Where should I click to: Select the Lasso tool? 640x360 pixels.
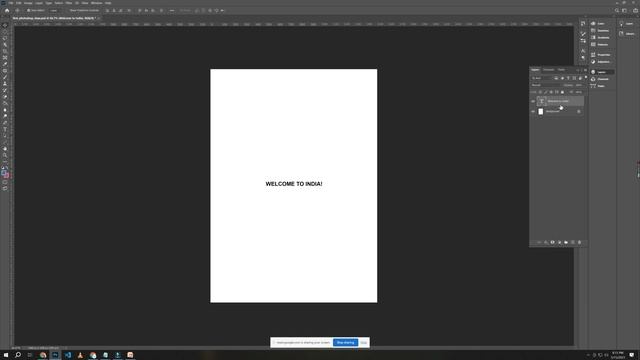click(x=5, y=38)
